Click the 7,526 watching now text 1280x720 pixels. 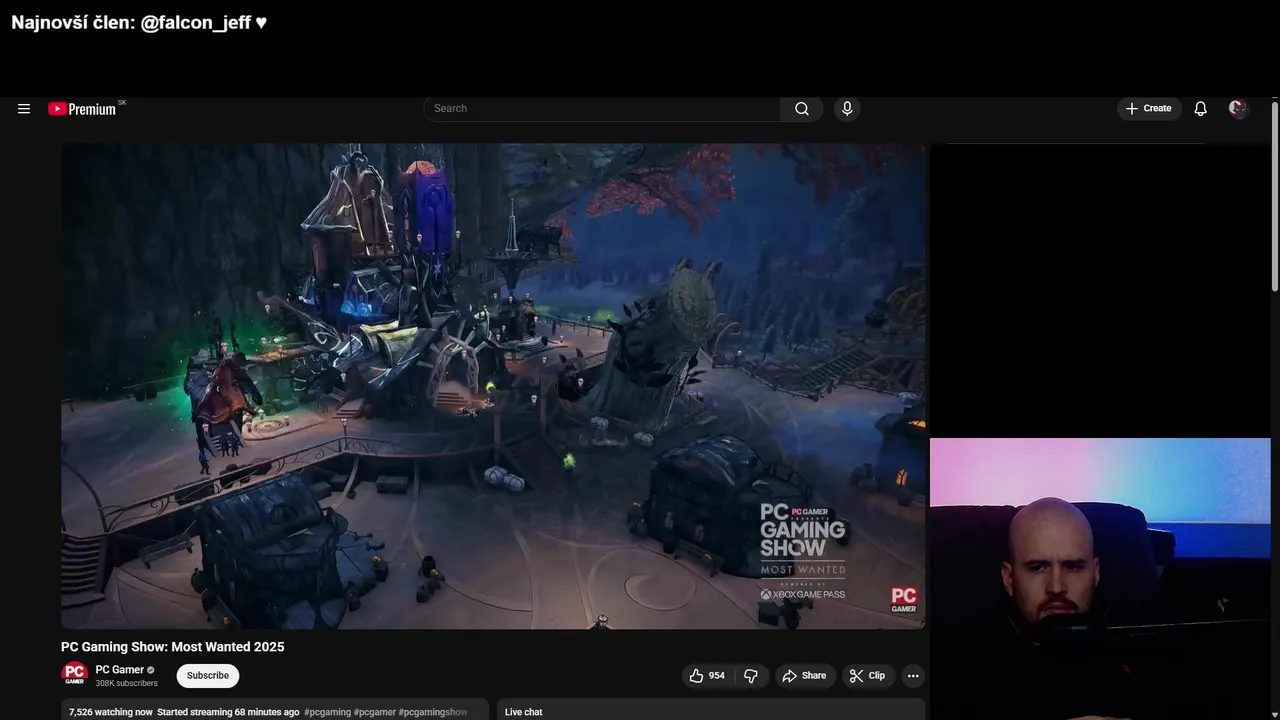[x=110, y=712]
